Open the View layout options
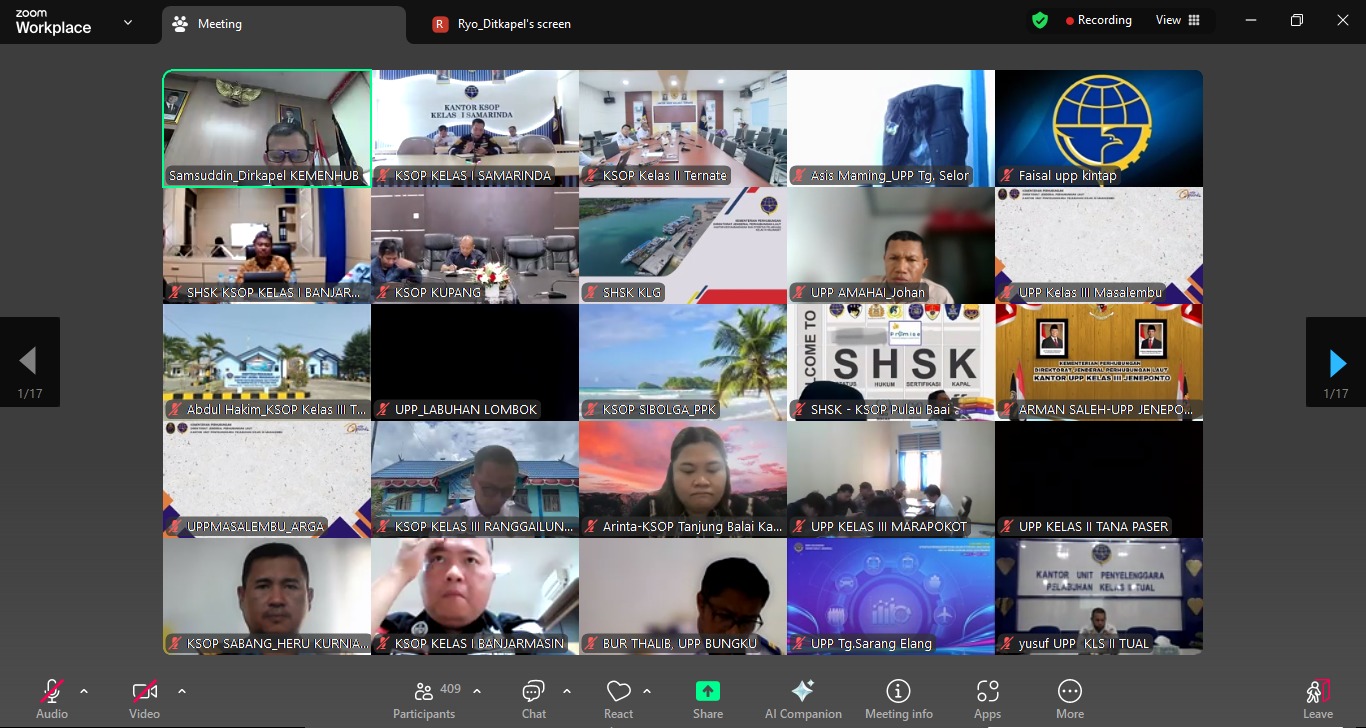Viewport: 1366px width, 728px height. pyautogui.click(x=1178, y=20)
